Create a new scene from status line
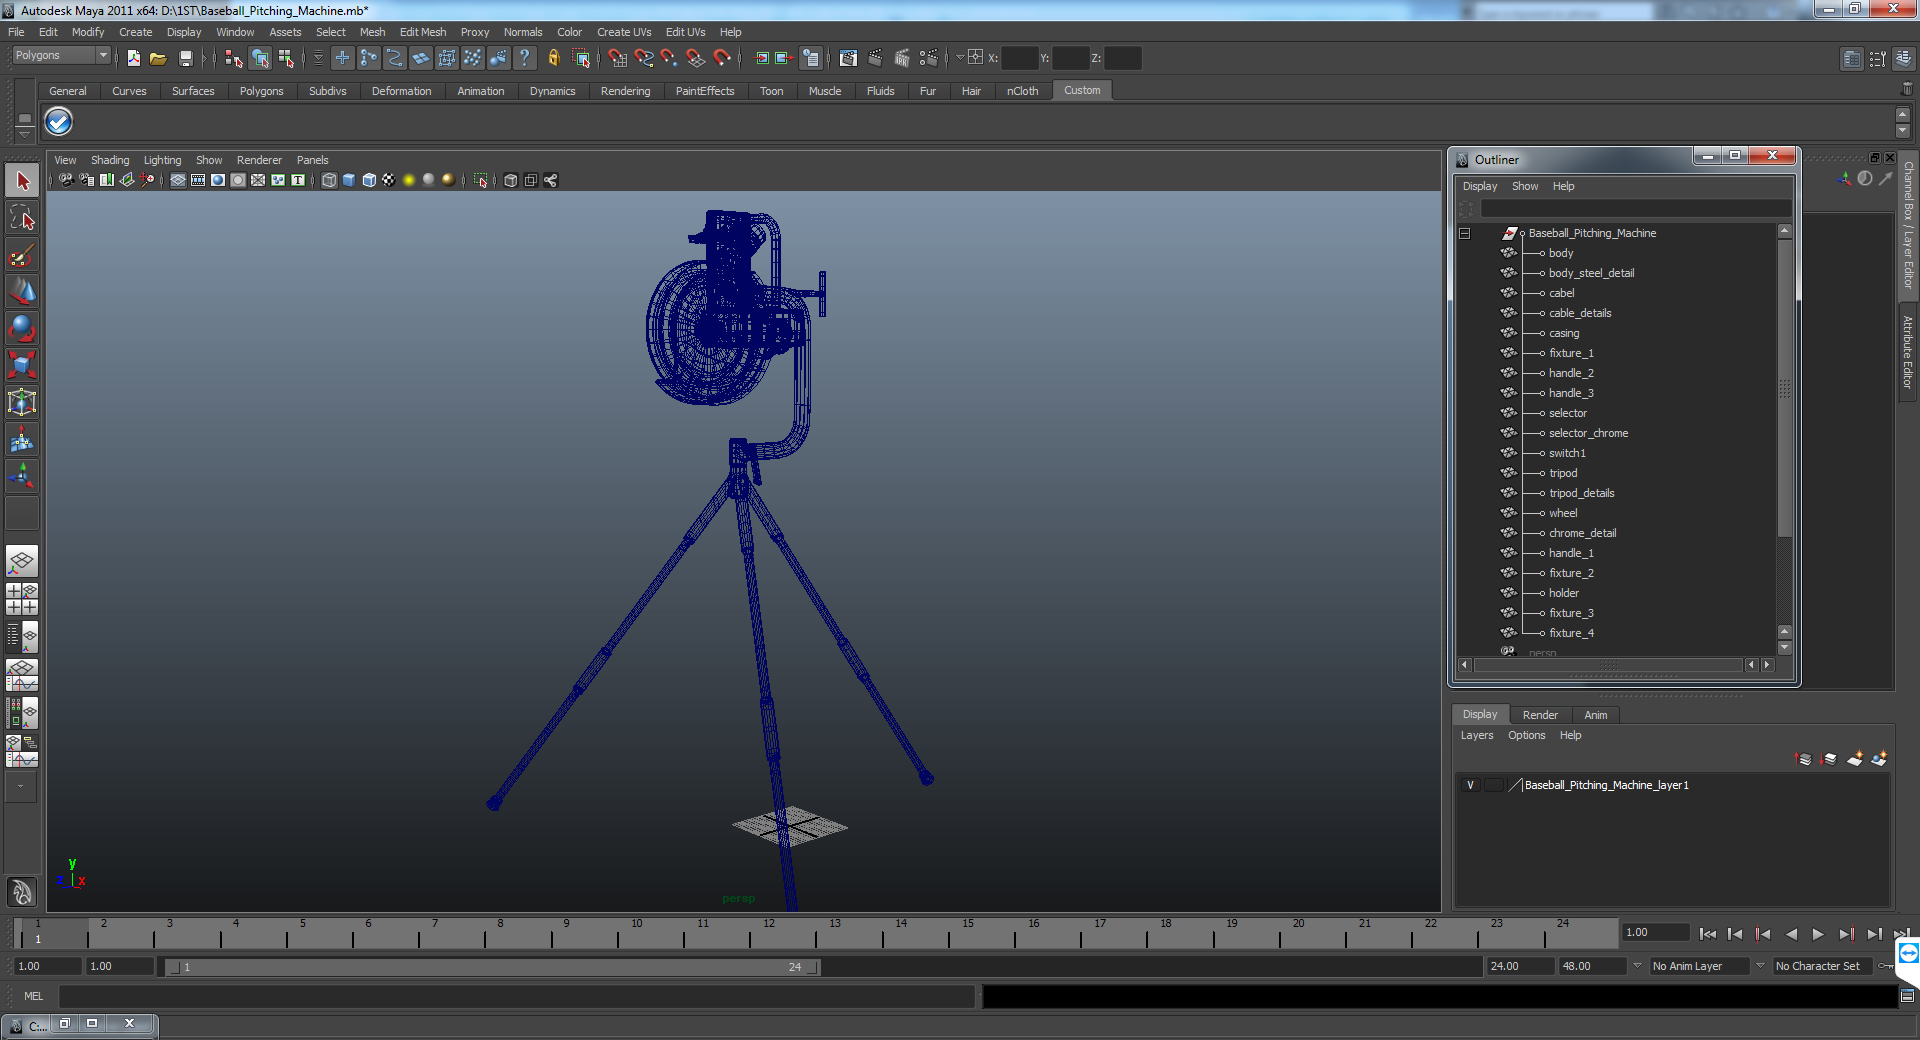Viewport: 1920px width, 1040px height. click(133, 58)
